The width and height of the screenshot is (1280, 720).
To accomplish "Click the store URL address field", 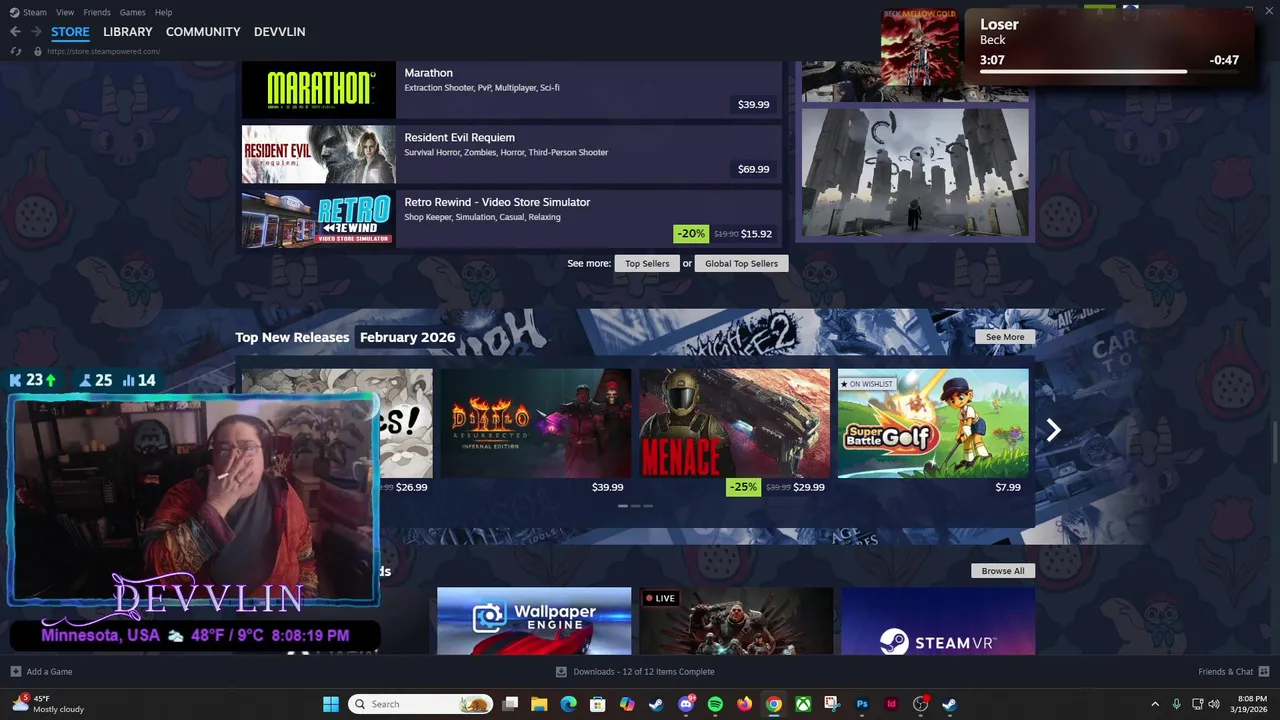I will pyautogui.click(x=104, y=51).
